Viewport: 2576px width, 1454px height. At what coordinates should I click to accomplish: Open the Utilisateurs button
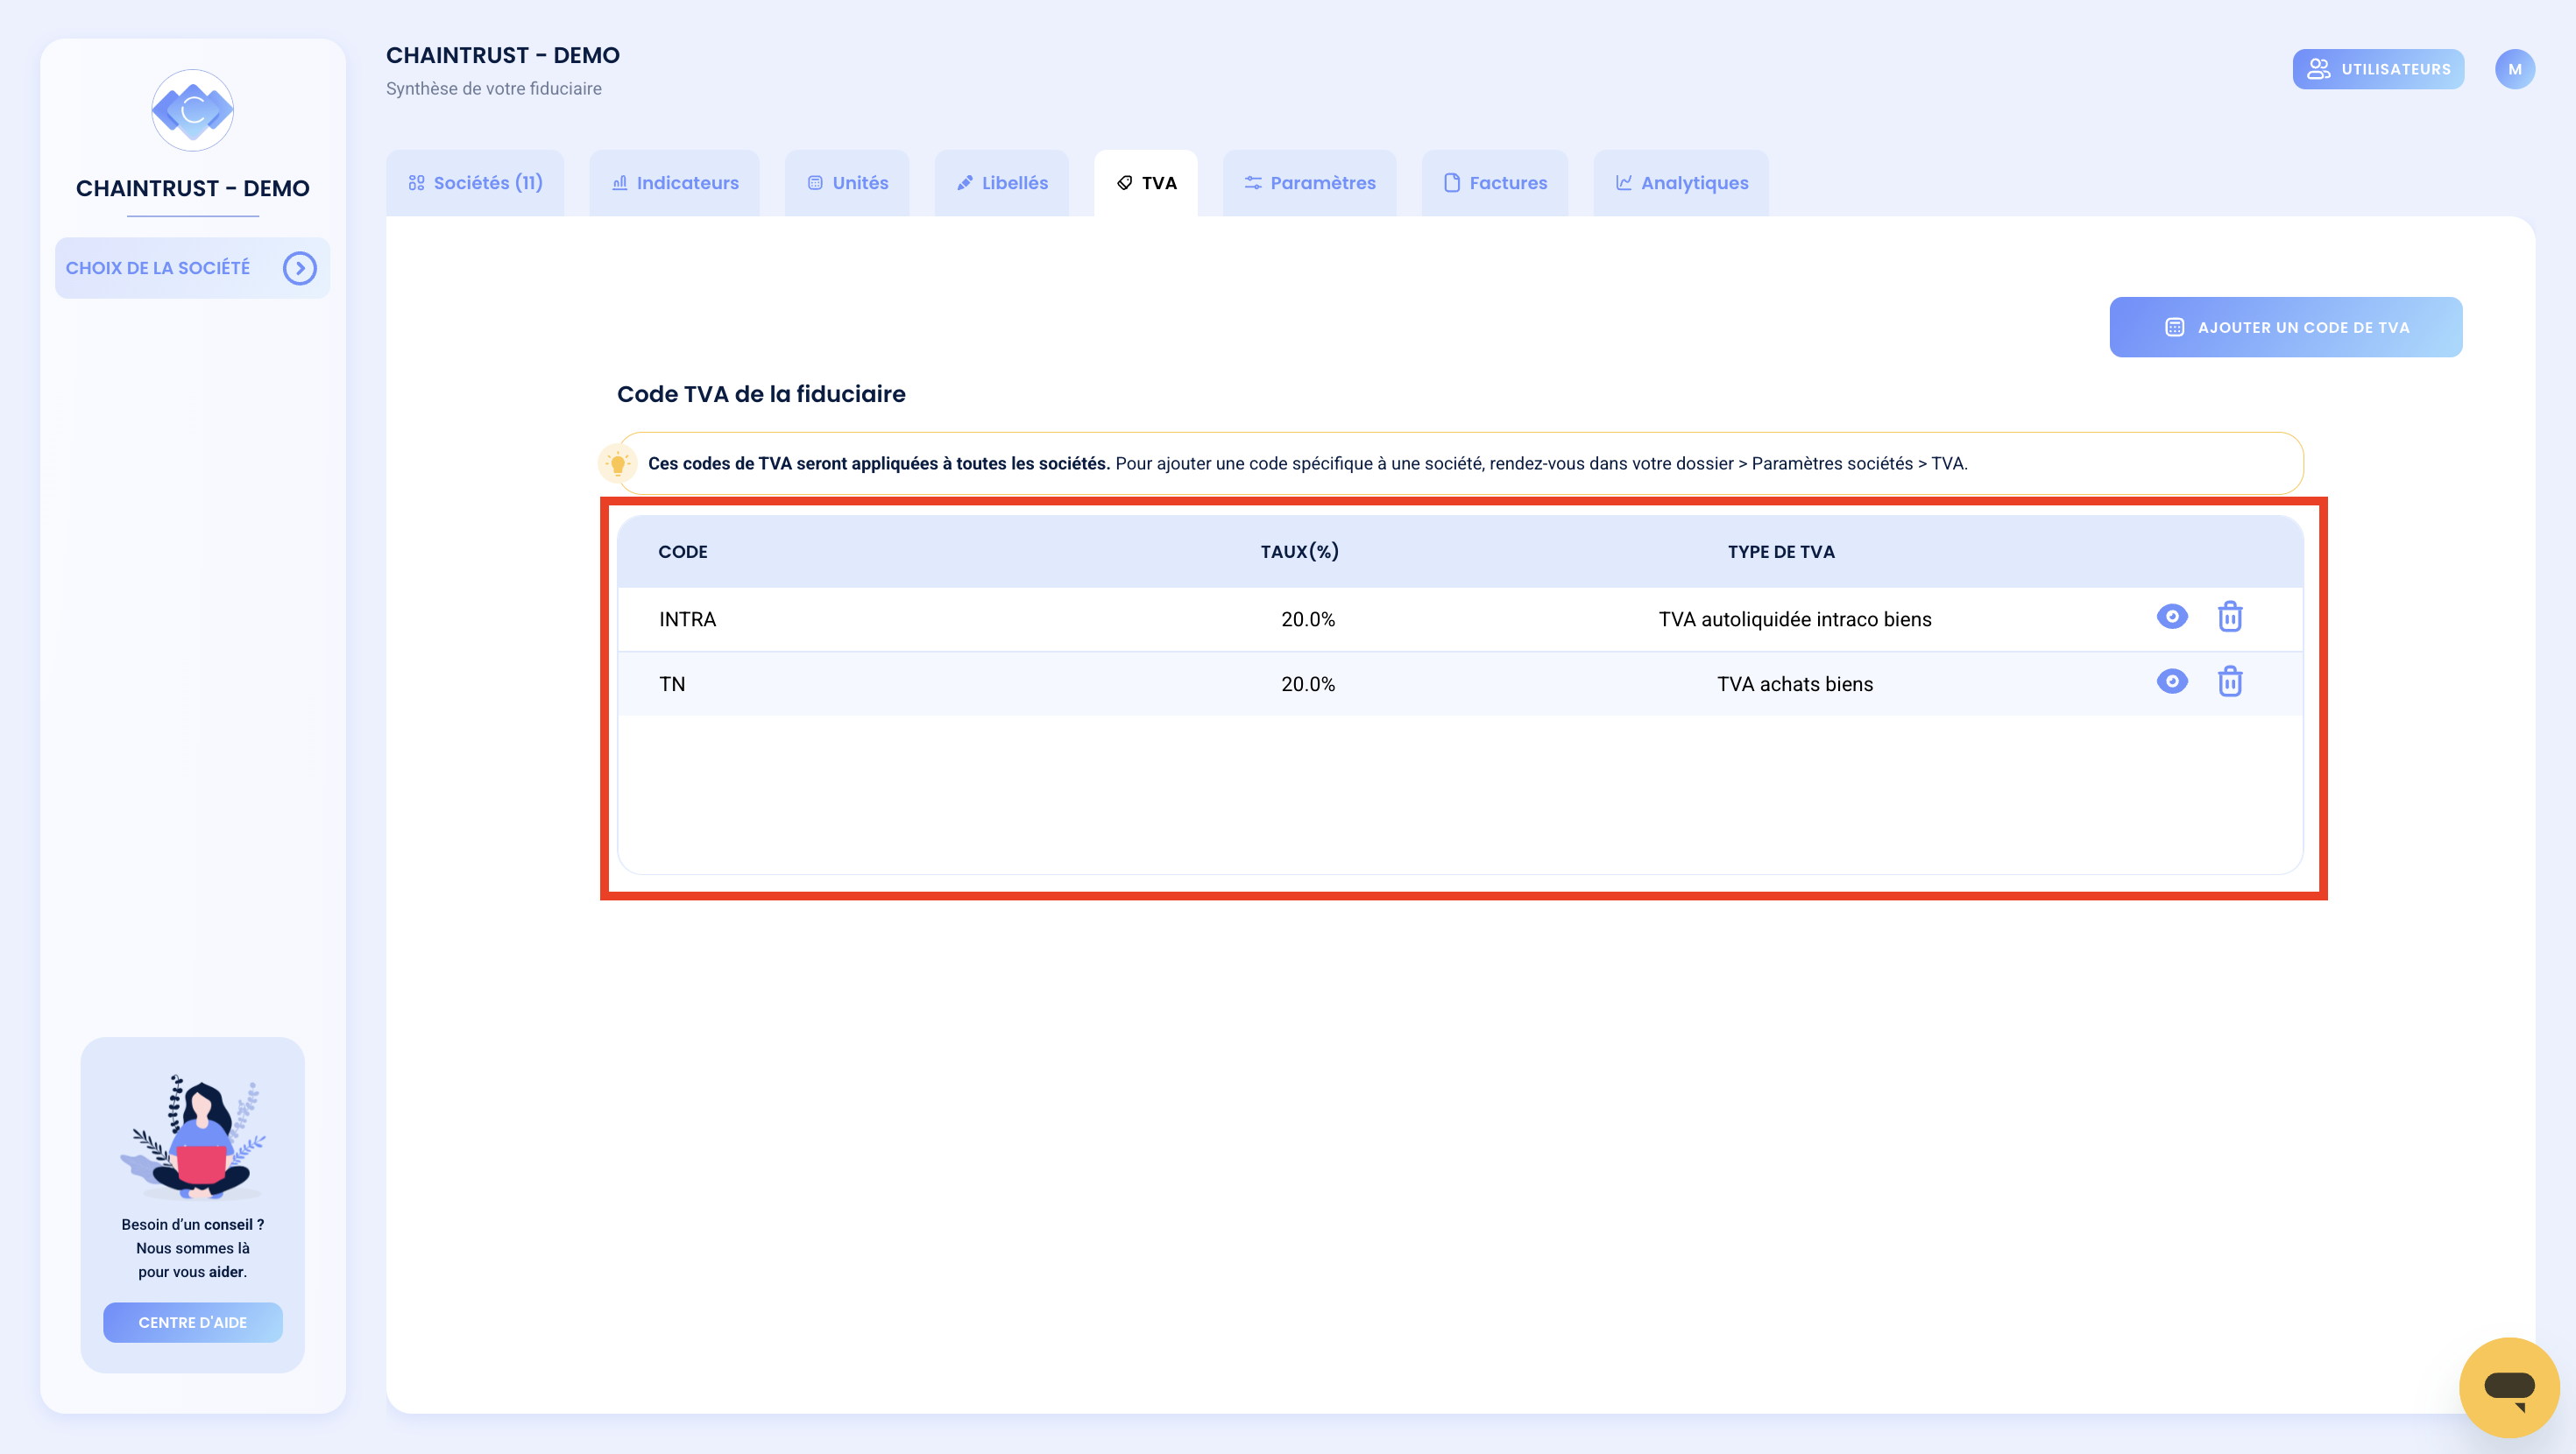(x=2378, y=69)
